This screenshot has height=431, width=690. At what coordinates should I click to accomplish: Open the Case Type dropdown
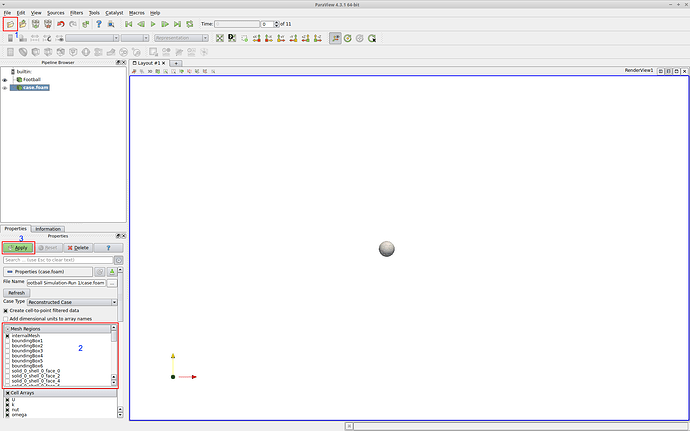pyautogui.click(x=72, y=302)
